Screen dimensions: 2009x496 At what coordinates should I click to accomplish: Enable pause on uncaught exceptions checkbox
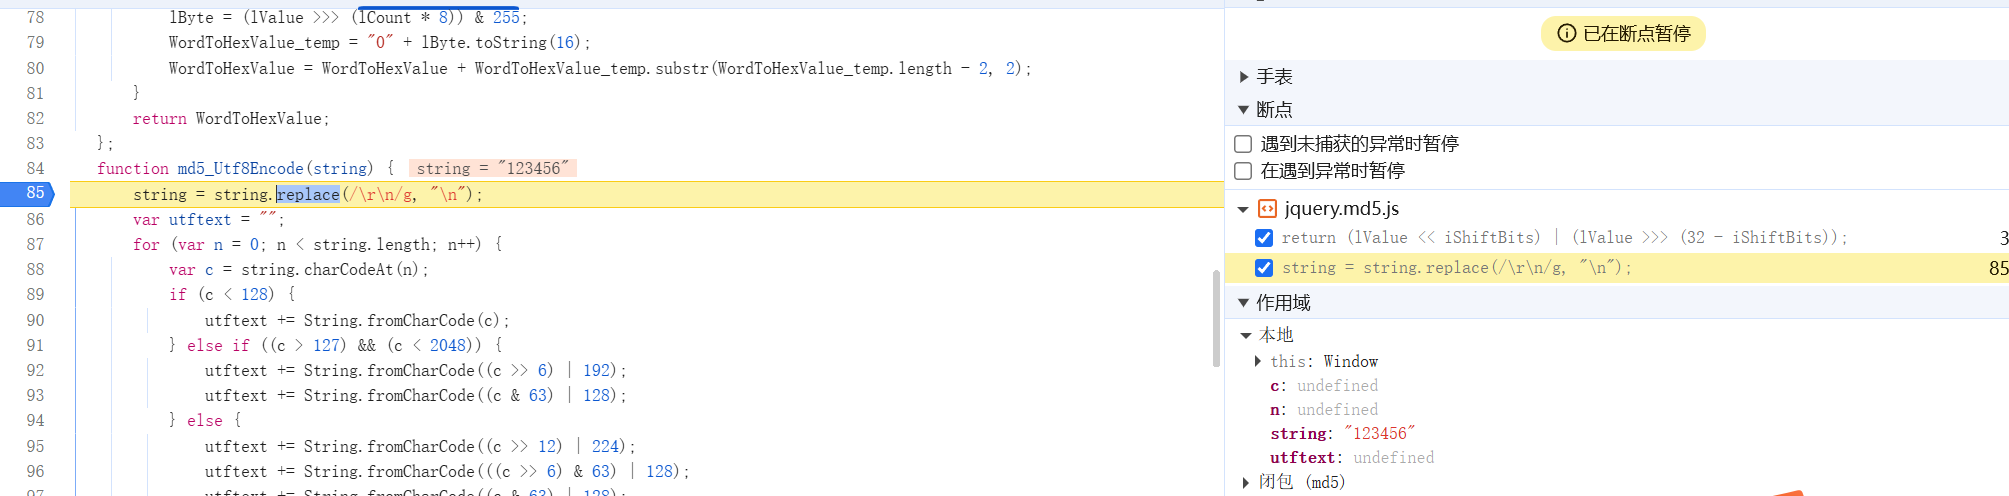[x=1243, y=144]
